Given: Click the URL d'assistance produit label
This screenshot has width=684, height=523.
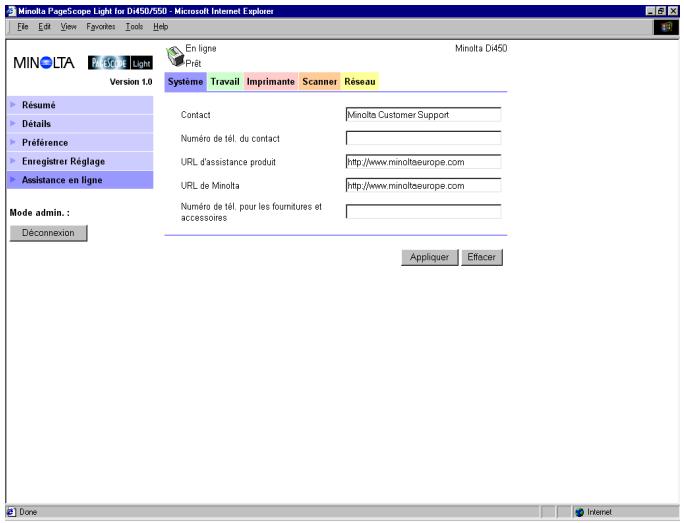Looking at the screenshot, I should [x=228, y=162].
